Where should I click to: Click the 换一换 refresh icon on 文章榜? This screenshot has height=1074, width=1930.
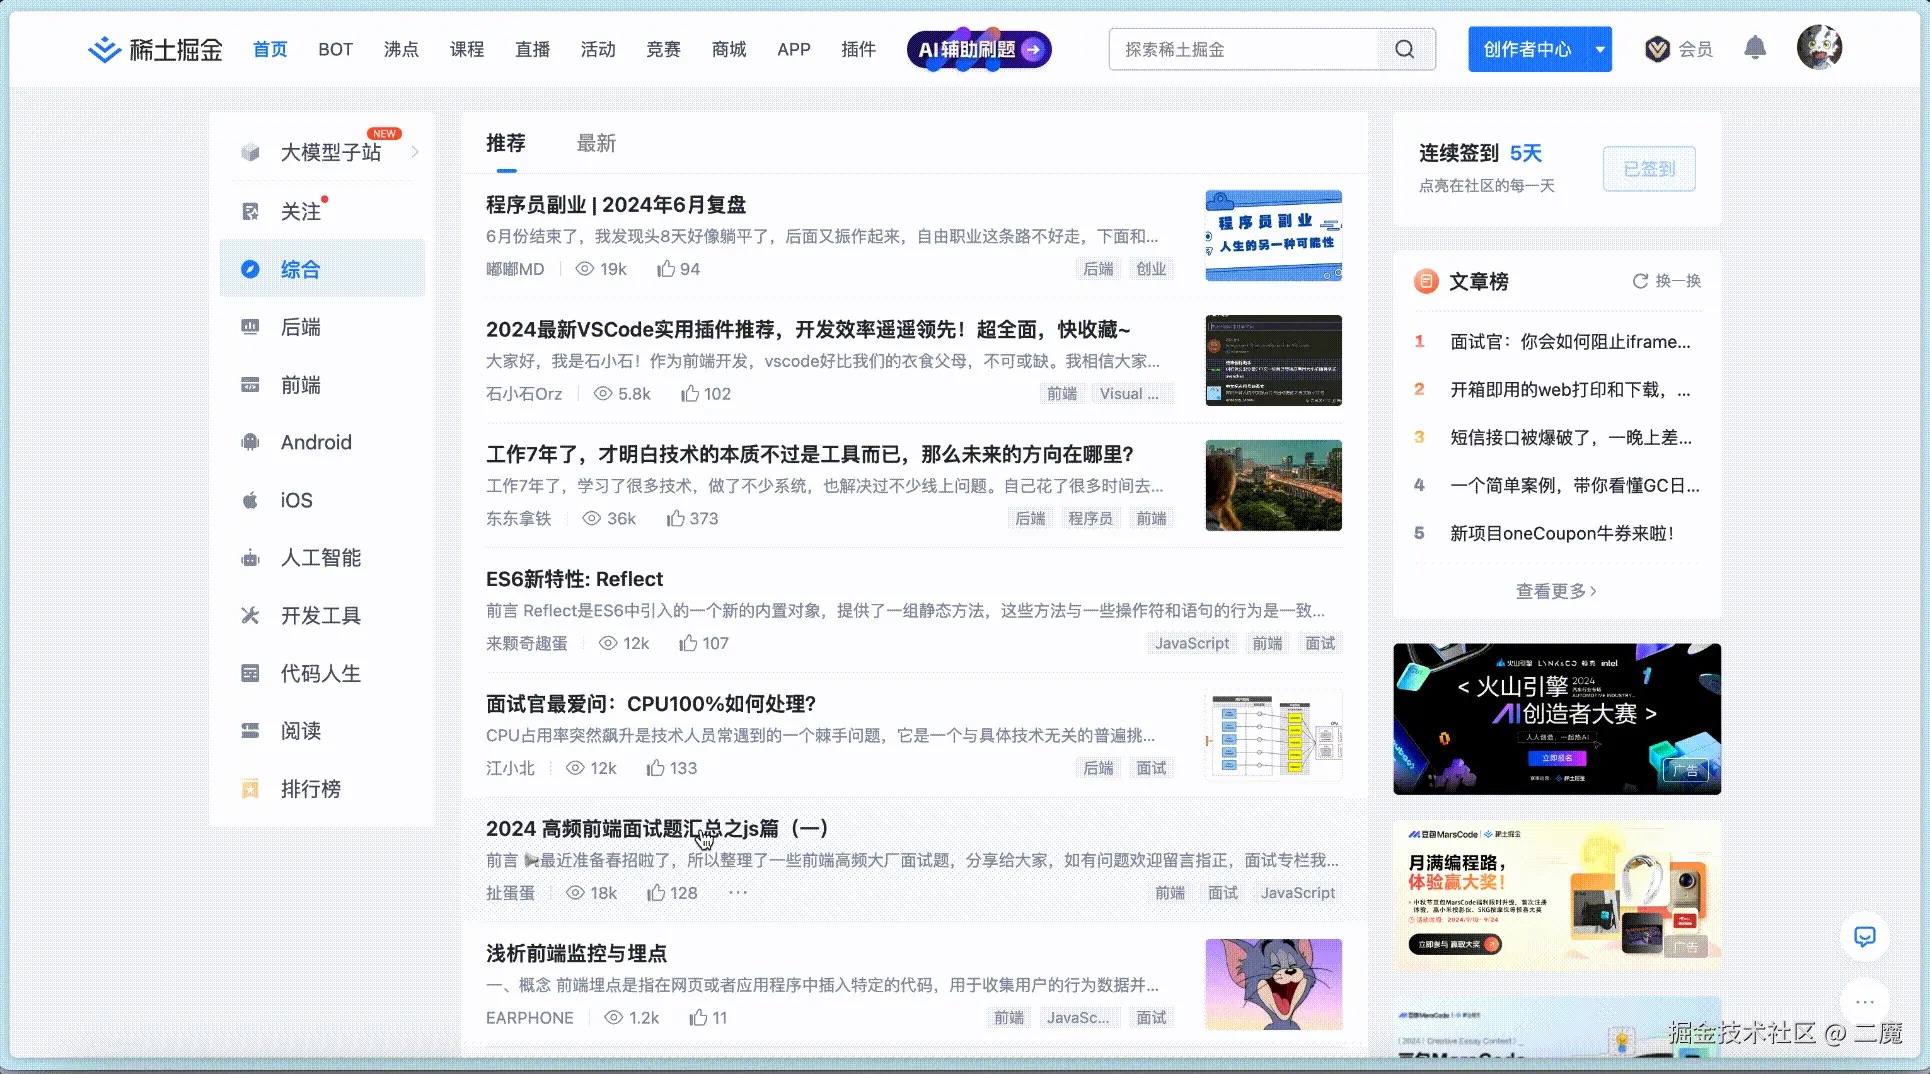point(1638,281)
